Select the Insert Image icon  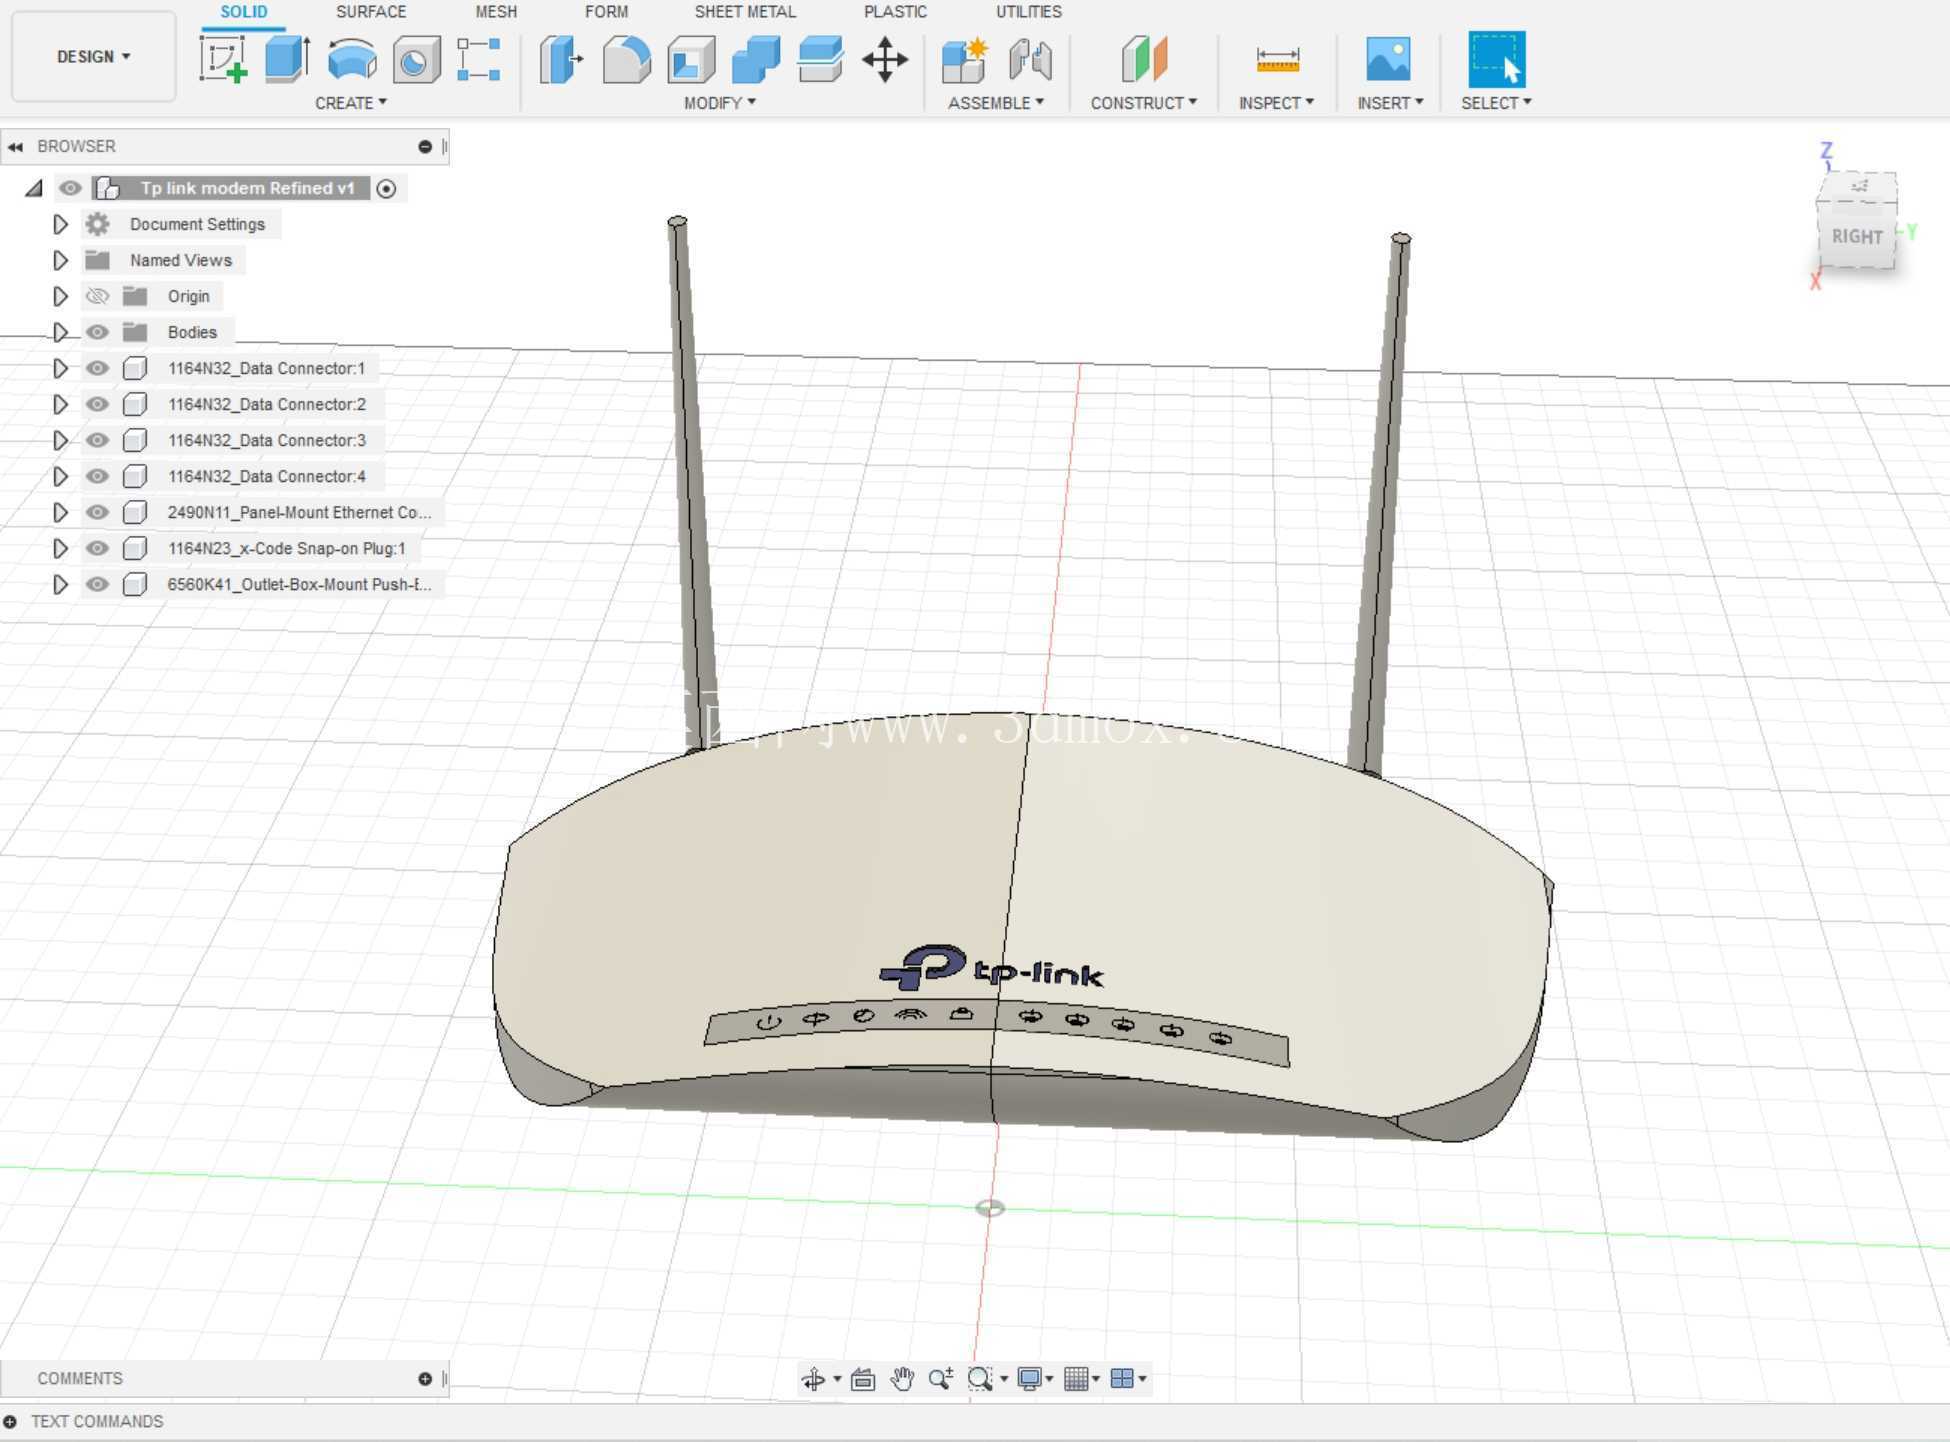click(x=1388, y=59)
